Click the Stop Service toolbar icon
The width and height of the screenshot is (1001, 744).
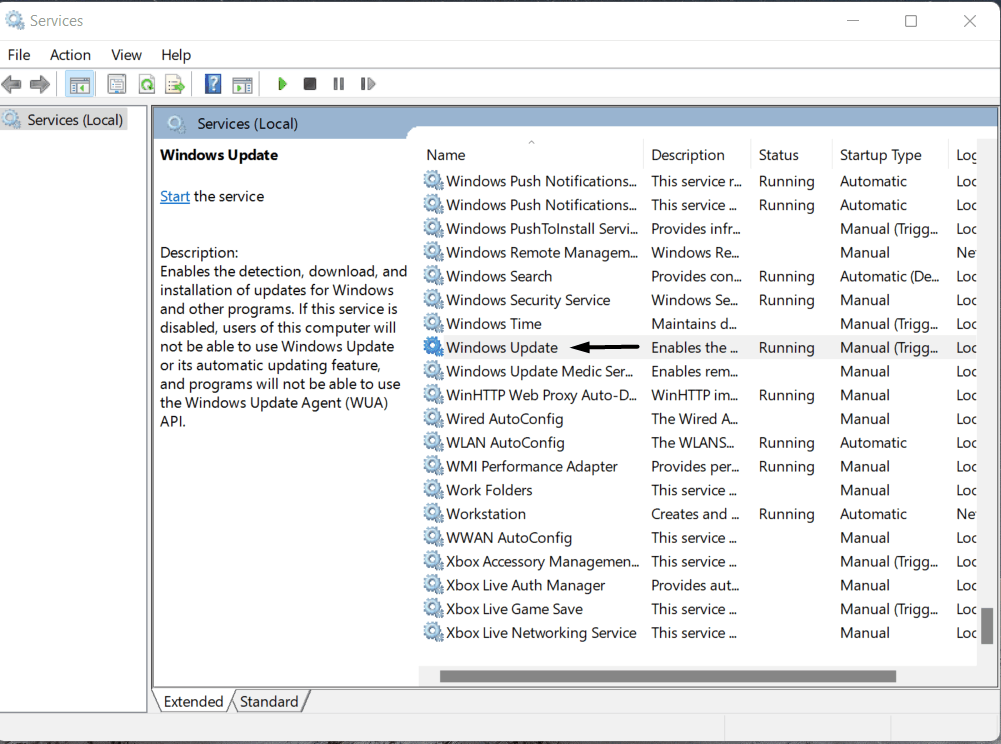[x=310, y=84]
